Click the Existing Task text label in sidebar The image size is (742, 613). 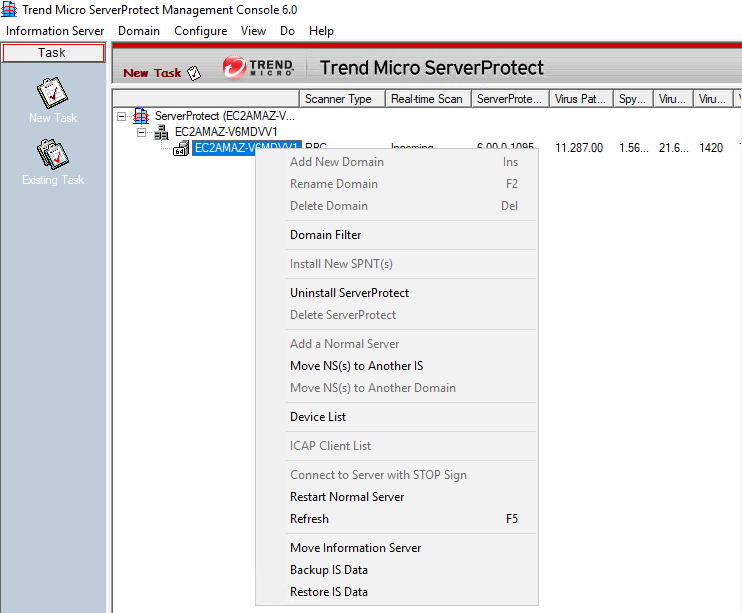pos(53,180)
